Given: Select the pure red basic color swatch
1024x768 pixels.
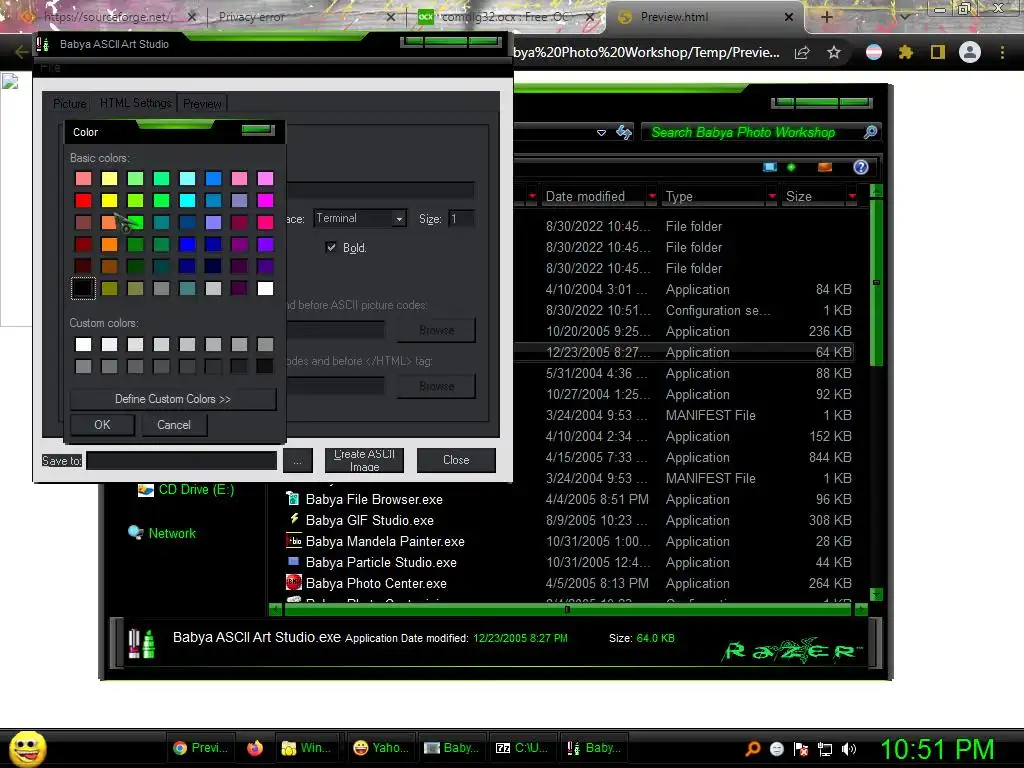Looking at the screenshot, I should [83, 200].
